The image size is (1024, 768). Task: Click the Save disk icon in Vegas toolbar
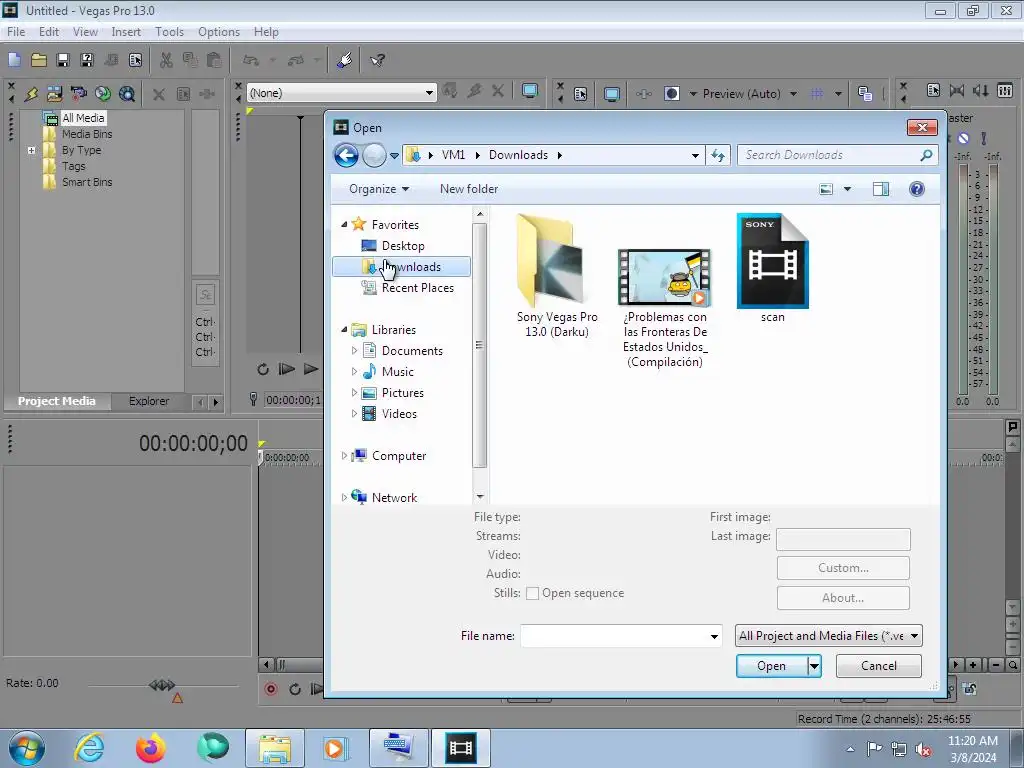tap(63, 60)
